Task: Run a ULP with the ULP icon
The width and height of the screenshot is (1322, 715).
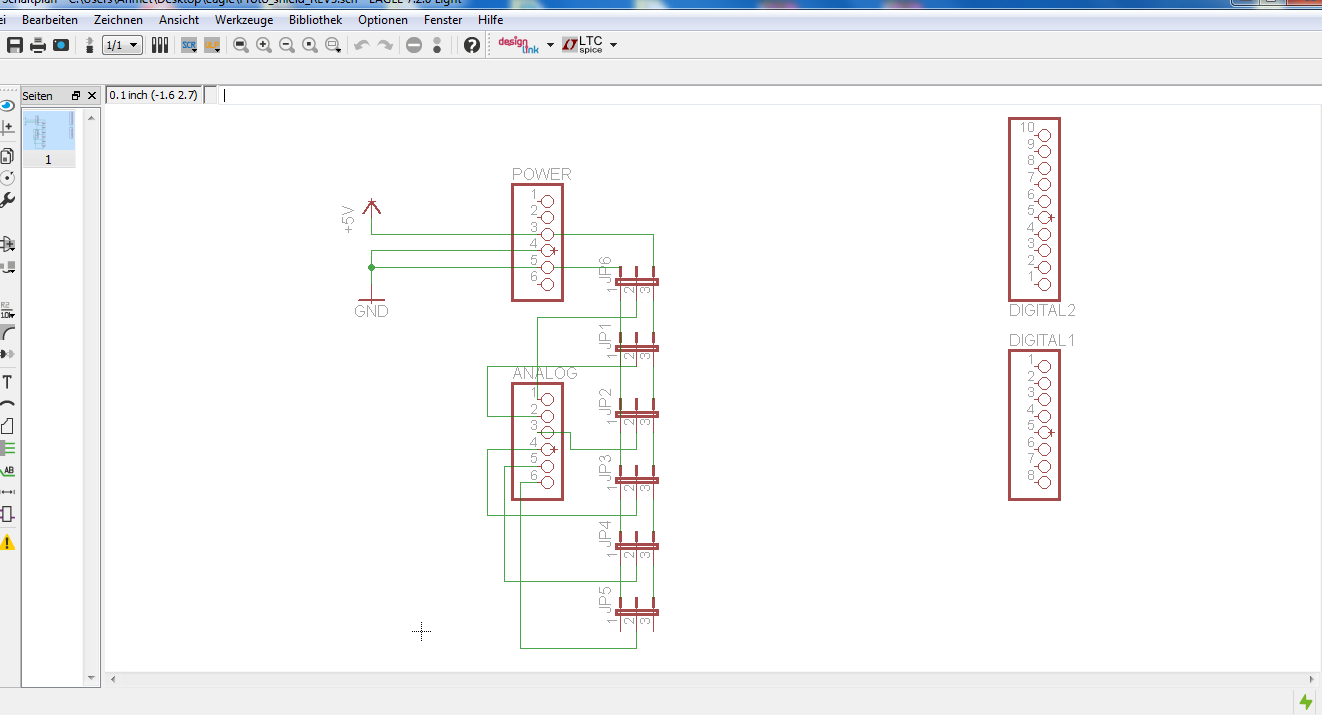Action: click(x=212, y=45)
